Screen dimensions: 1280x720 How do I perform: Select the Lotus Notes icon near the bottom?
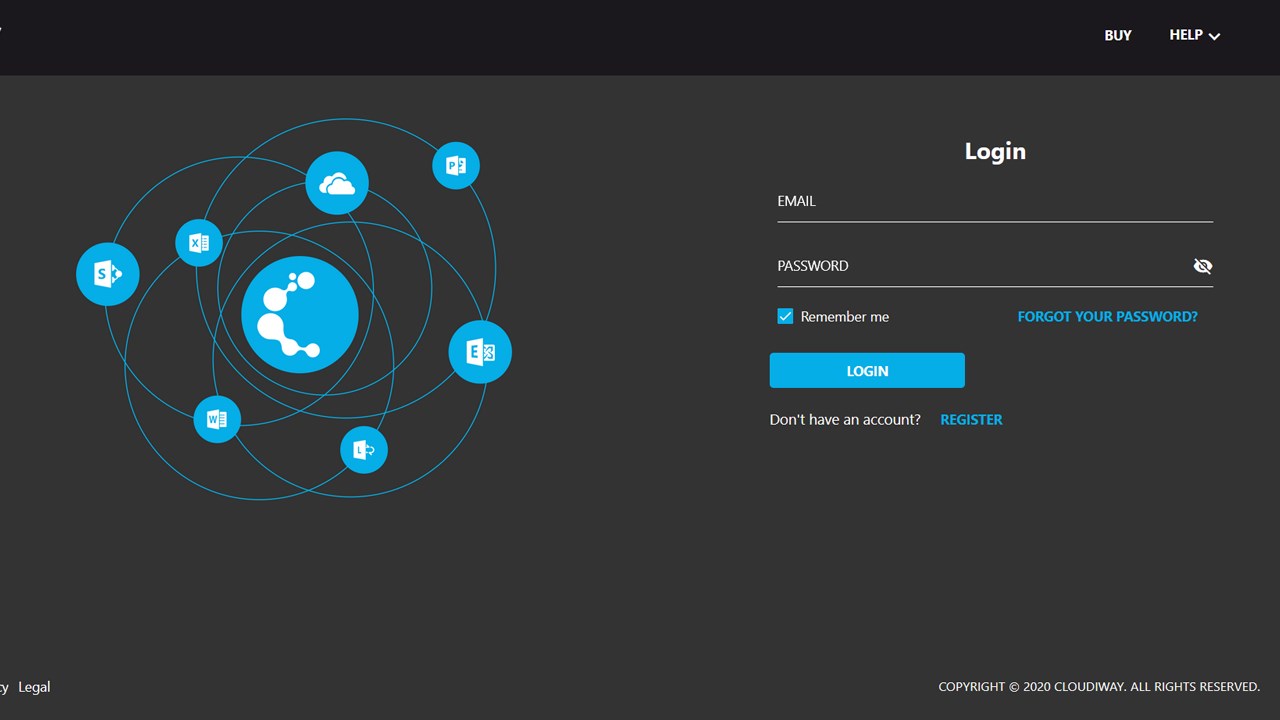coord(363,449)
